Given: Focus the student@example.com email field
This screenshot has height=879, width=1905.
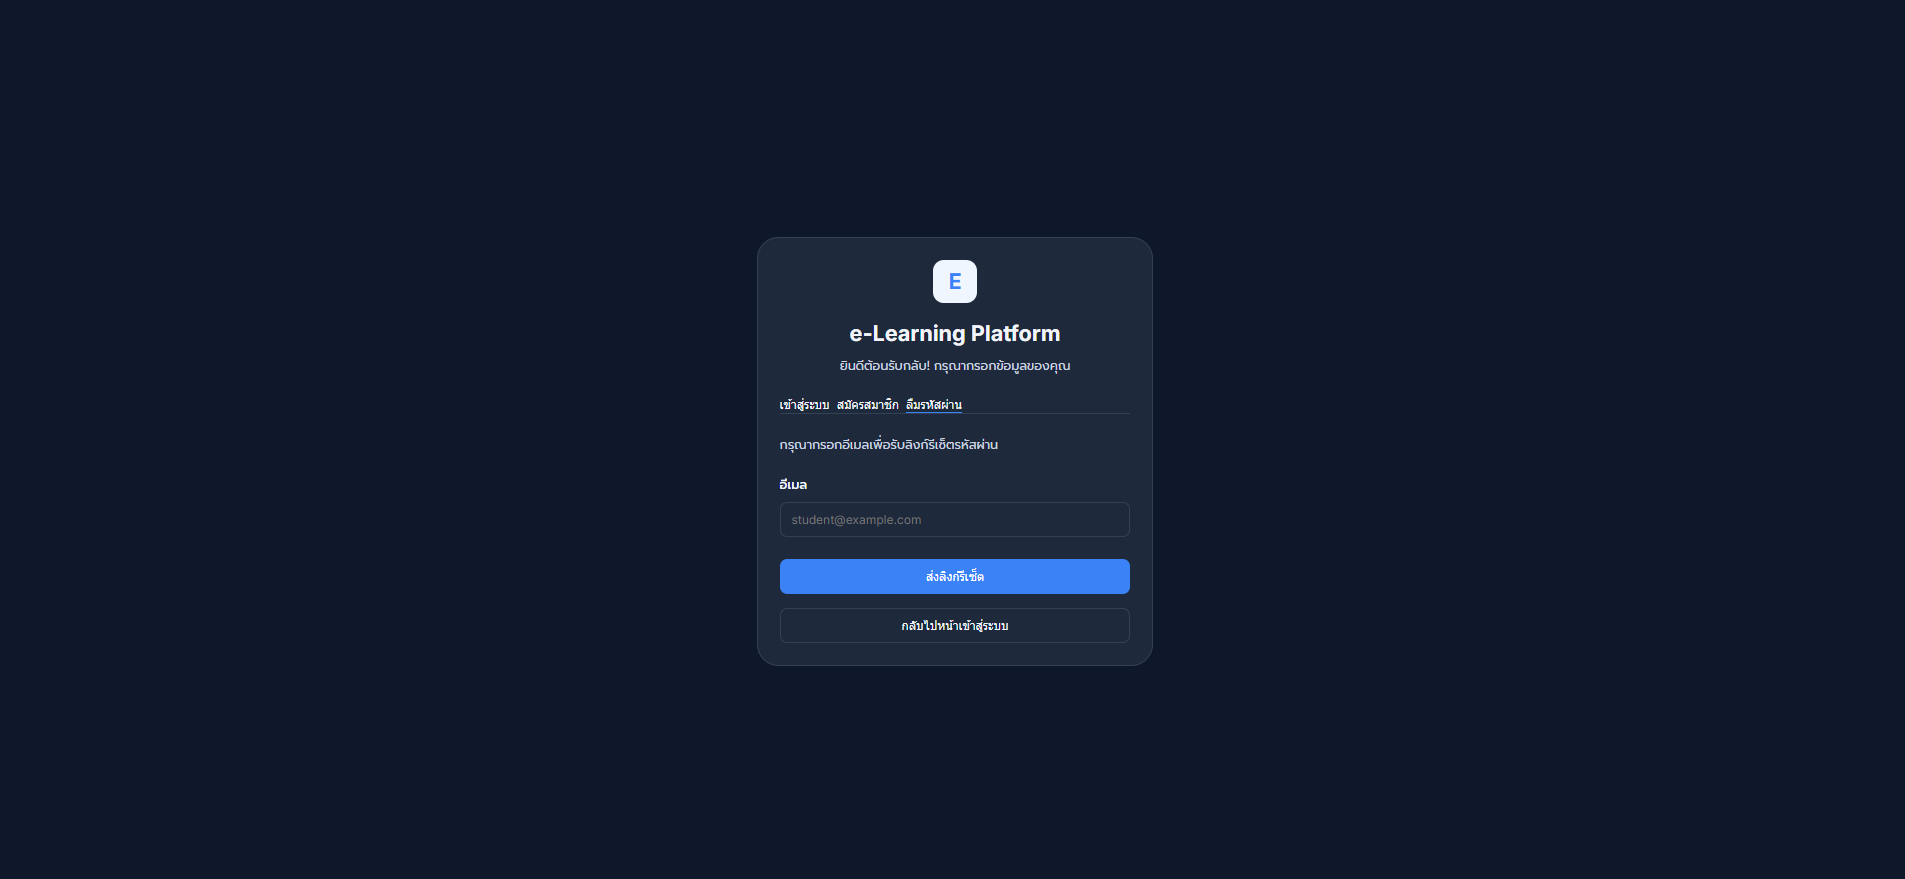Looking at the screenshot, I should pyautogui.click(x=954, y=520).
